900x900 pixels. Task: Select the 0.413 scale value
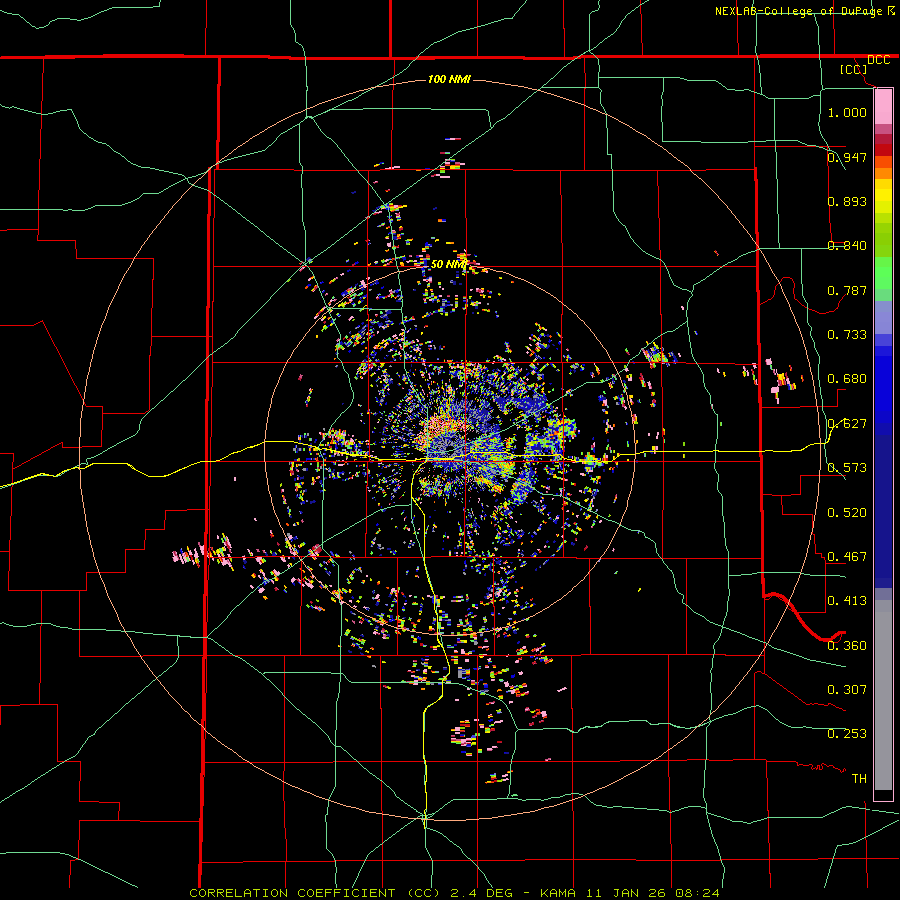(847, 600)
